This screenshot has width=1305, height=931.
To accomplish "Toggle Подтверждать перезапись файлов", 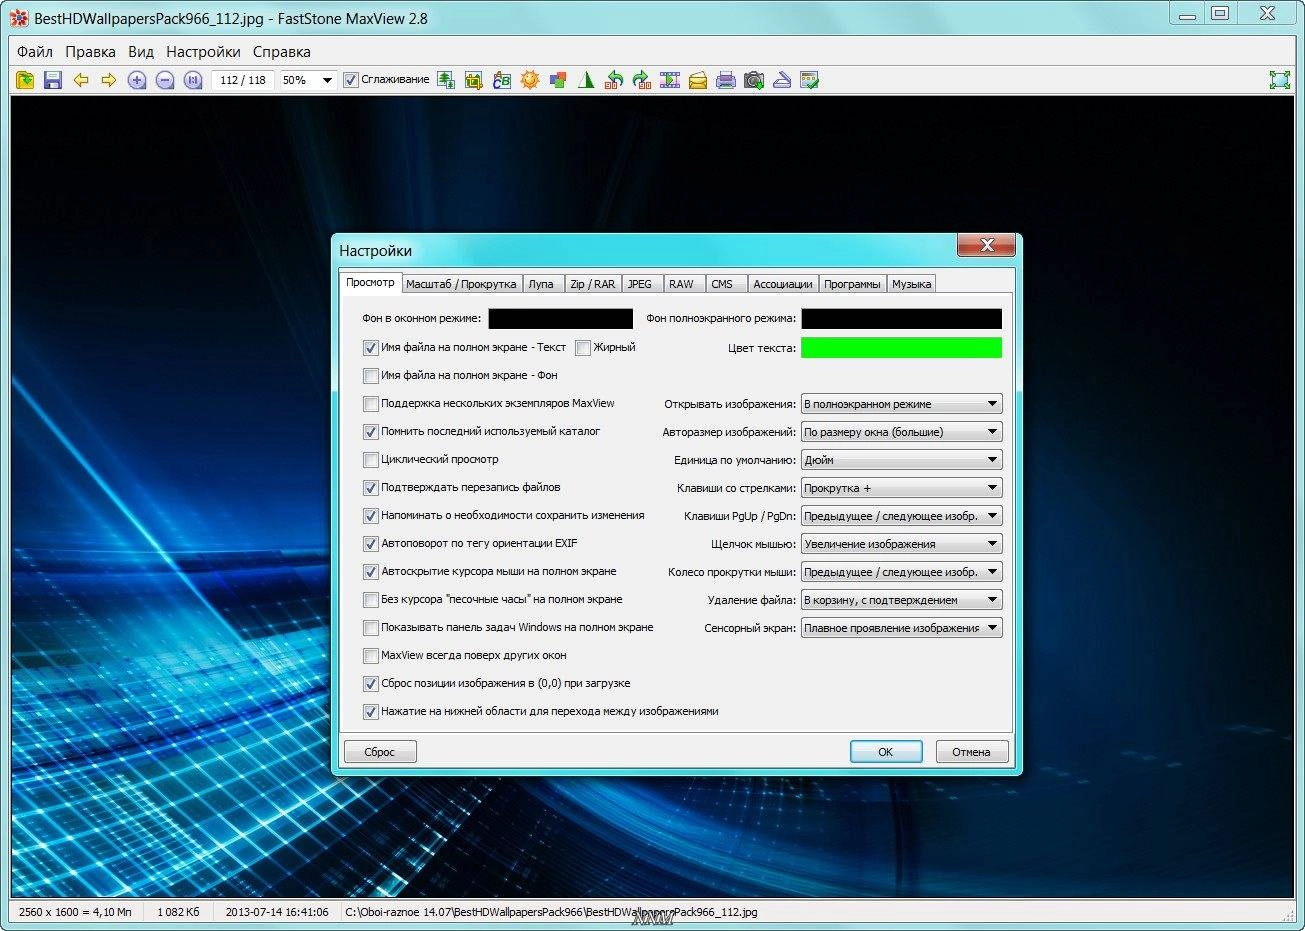I will point(371,488).
